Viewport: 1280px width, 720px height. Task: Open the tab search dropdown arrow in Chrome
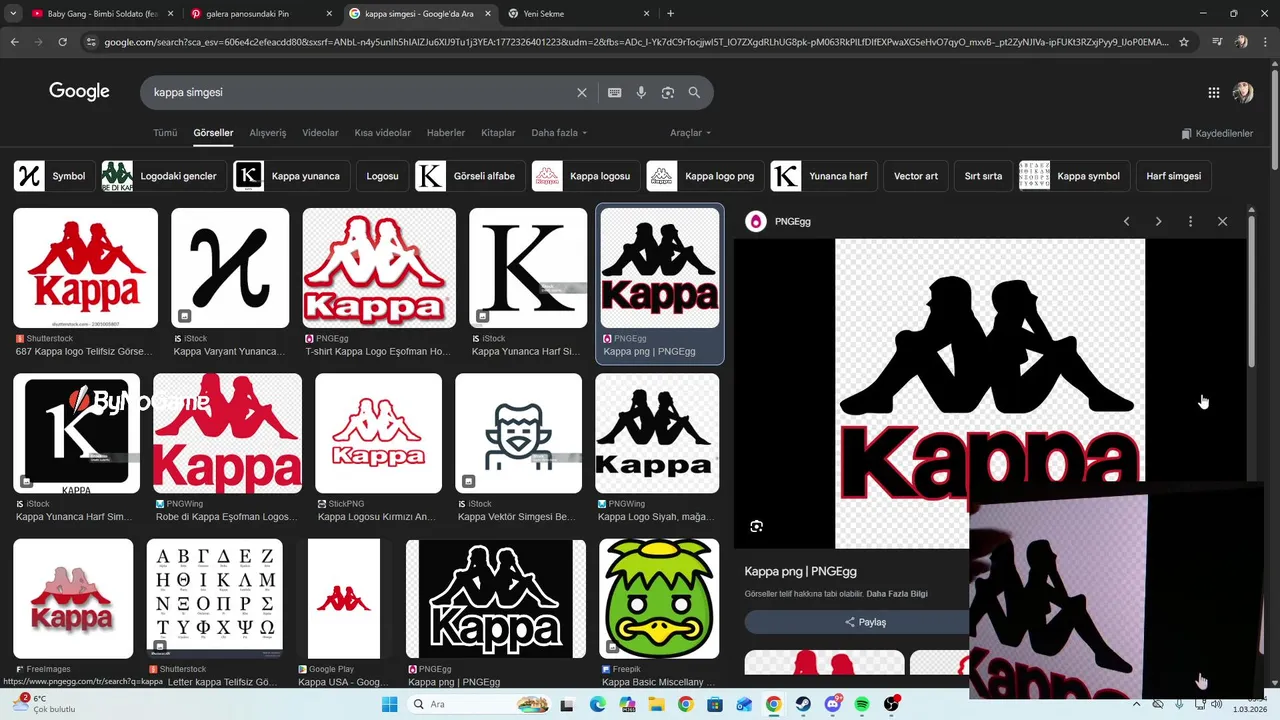13,14
